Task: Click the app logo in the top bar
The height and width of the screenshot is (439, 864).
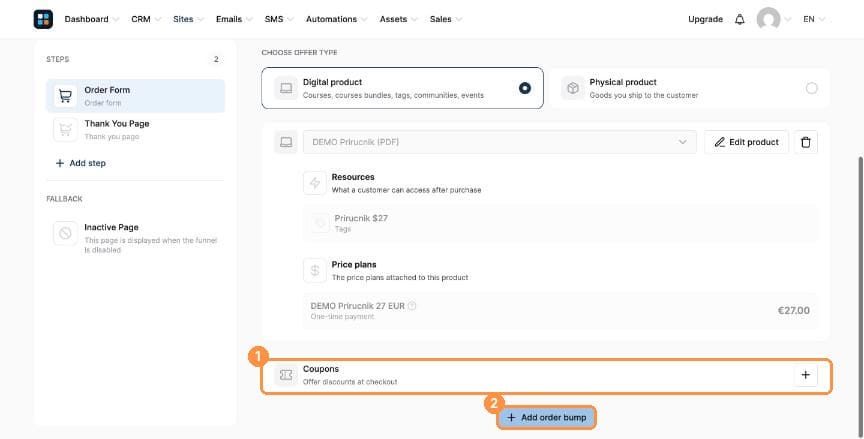Action: [x=43, y=19]
